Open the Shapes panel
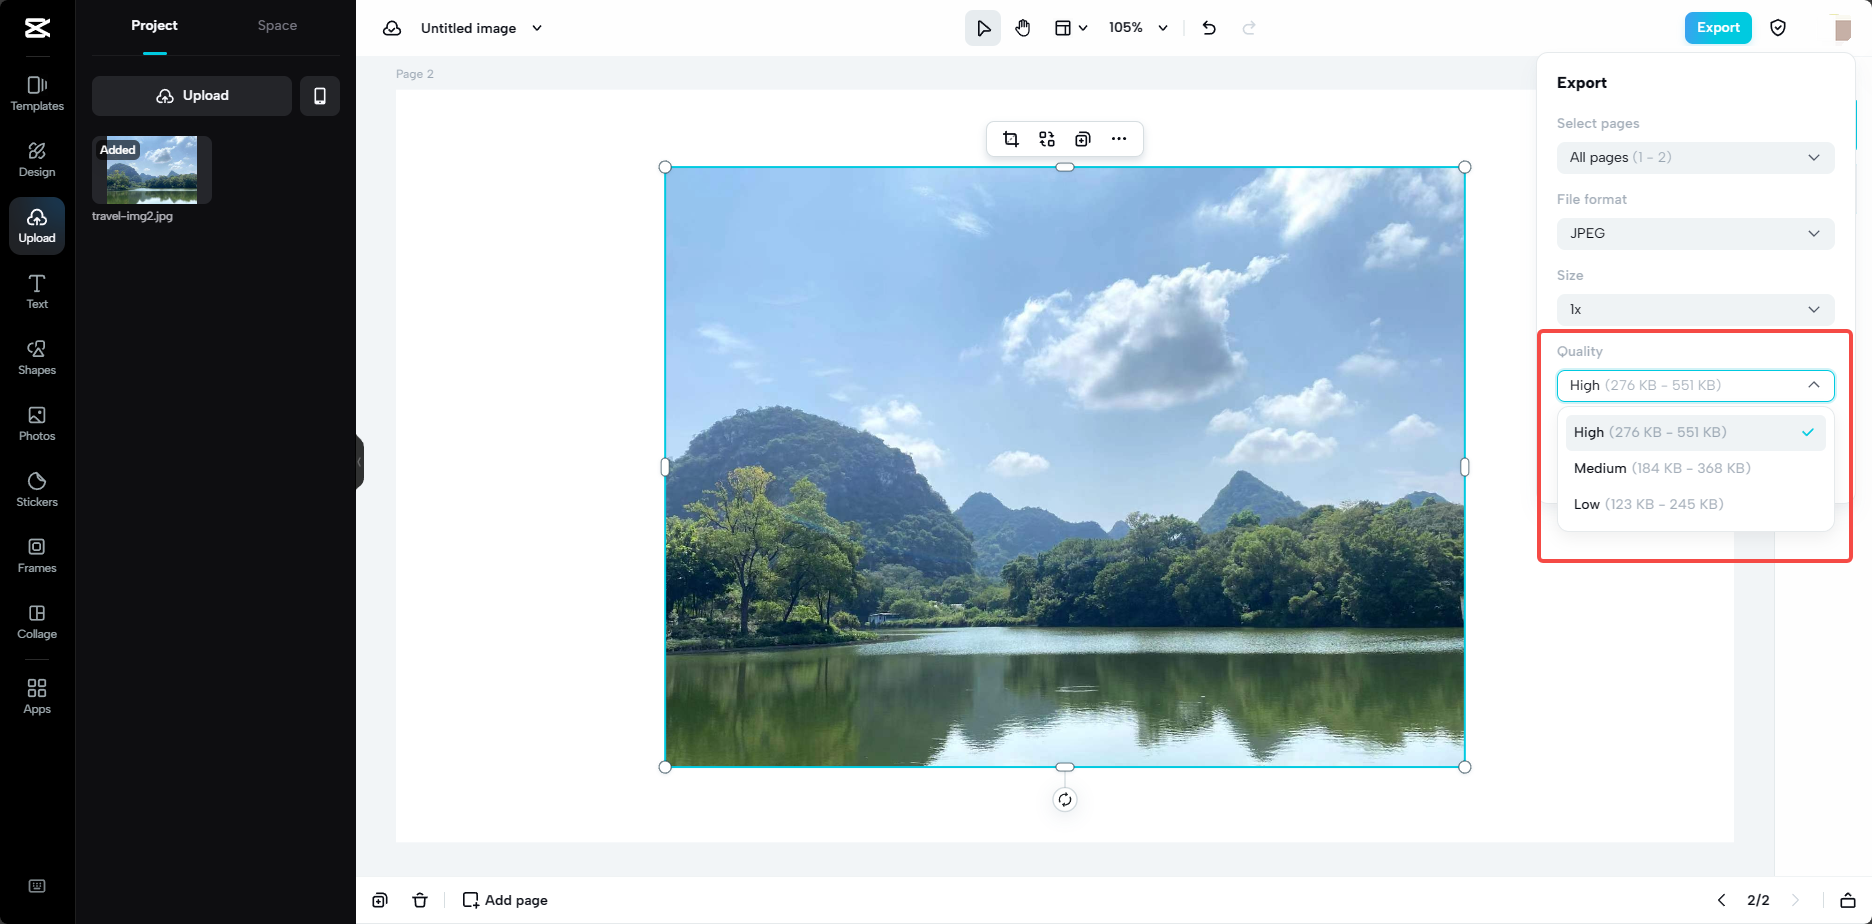Screen dimensions: 1872x924 [37, 358]
